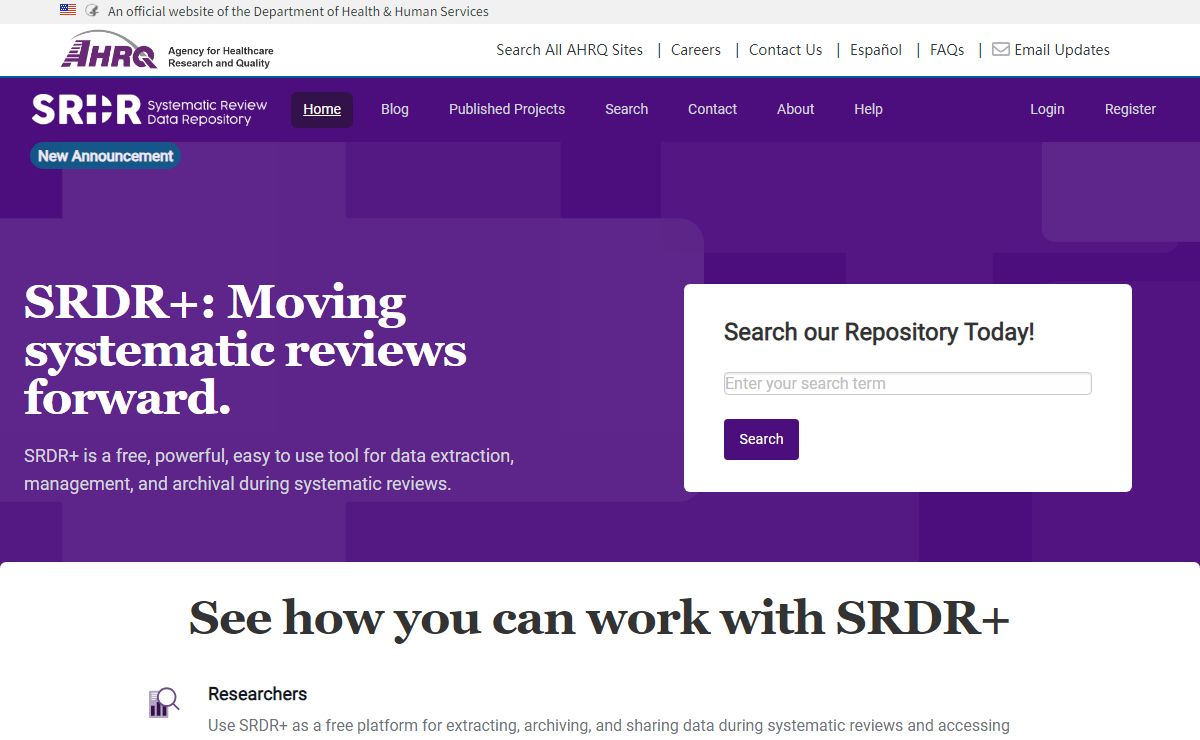Click the New Announcement badge

point(106,156)
